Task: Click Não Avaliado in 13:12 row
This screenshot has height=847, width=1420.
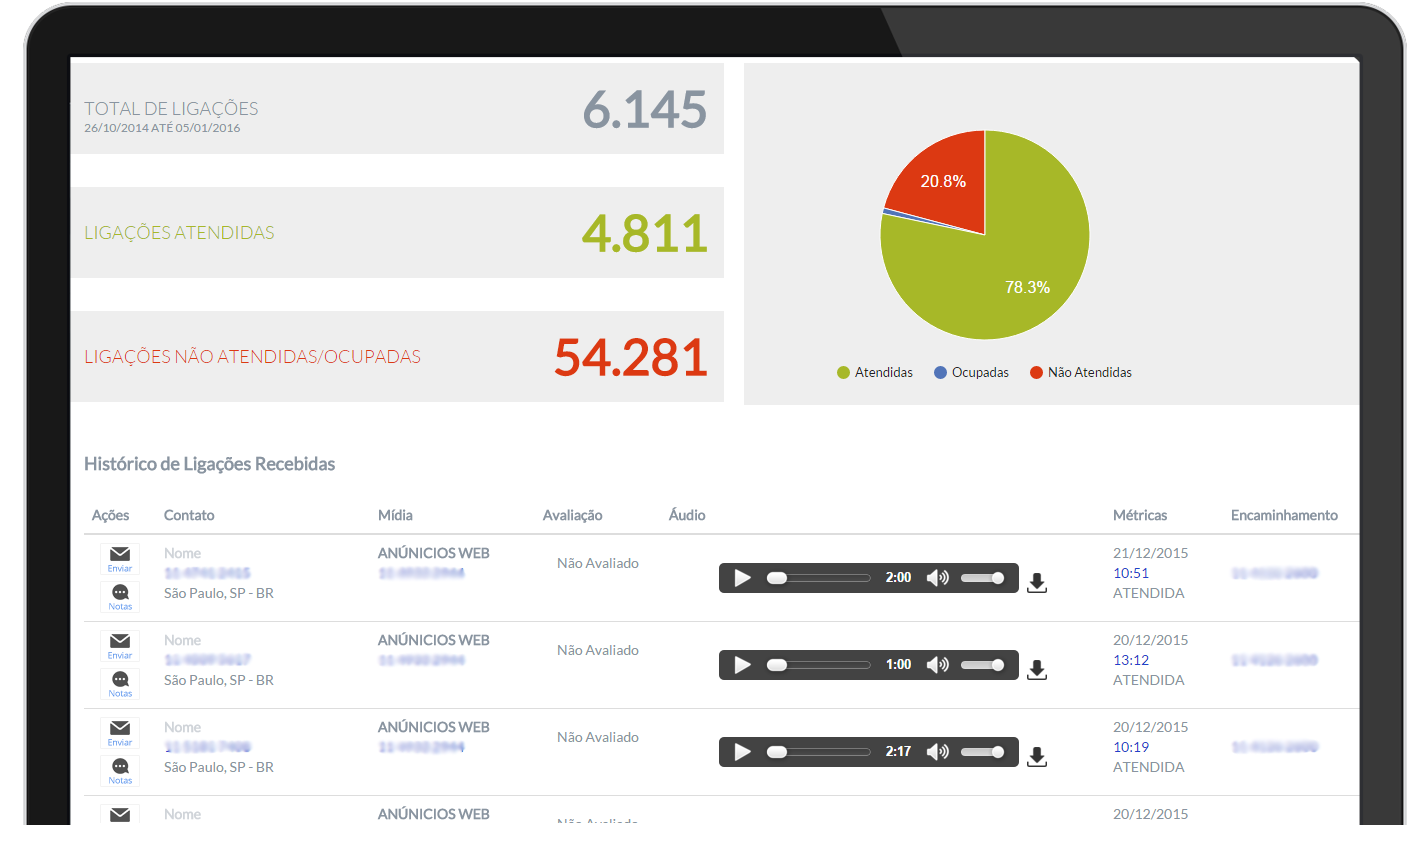Action: click(598, 650)
